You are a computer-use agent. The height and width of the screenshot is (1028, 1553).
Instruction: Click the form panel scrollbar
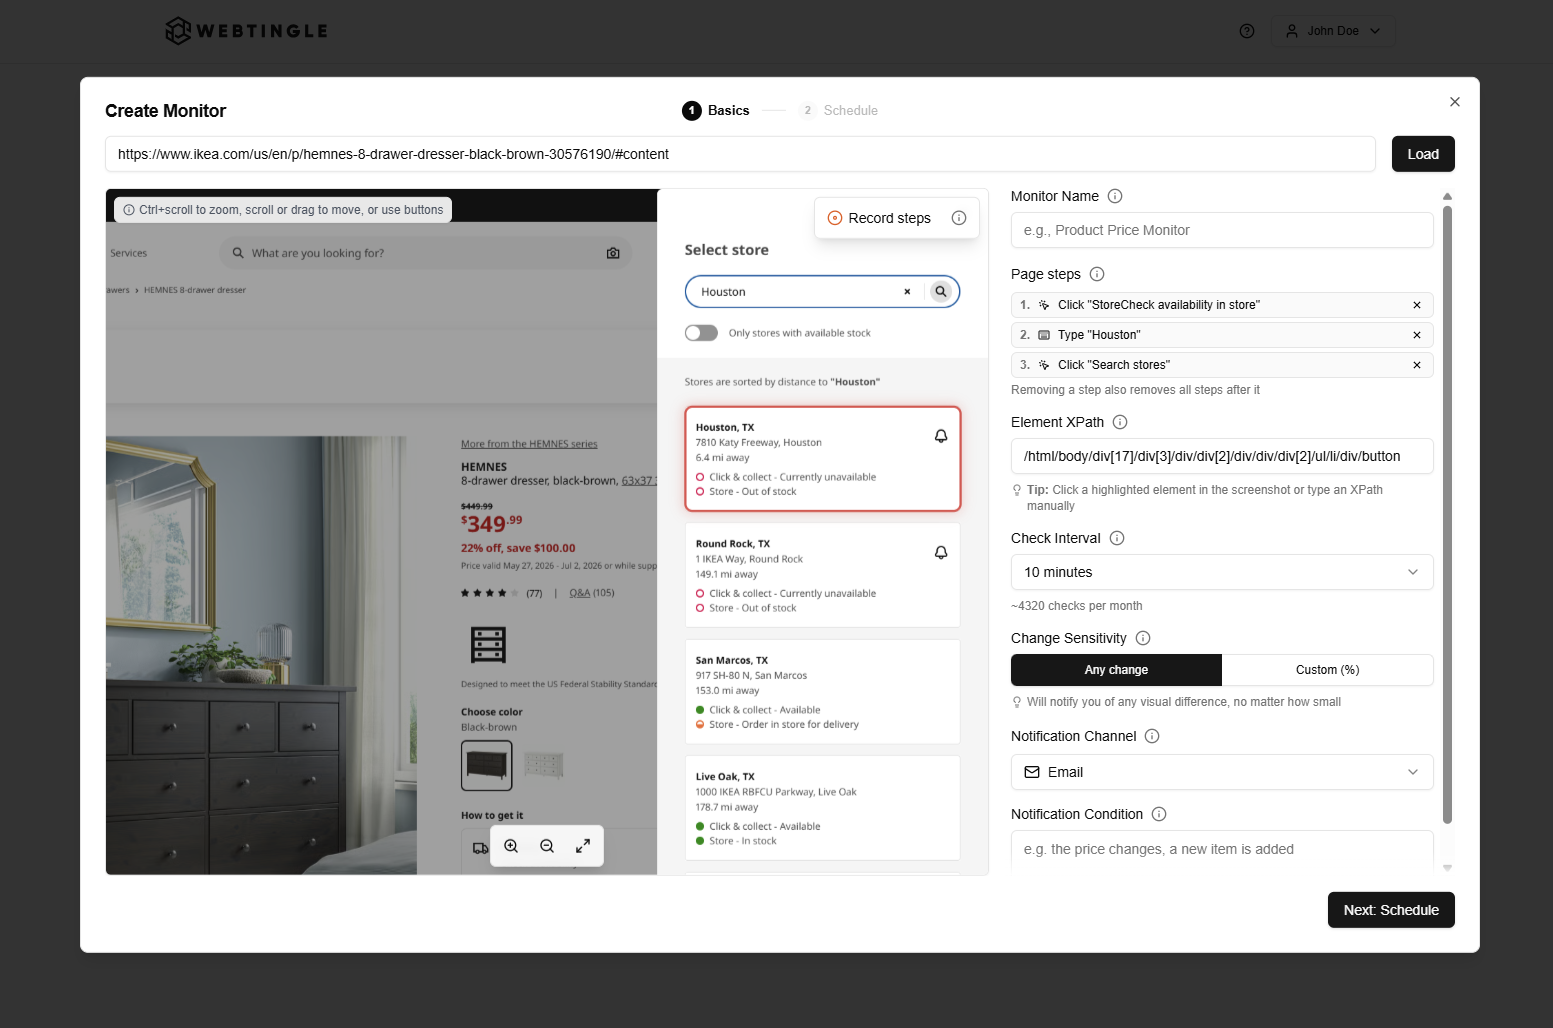click(1447, 515)
